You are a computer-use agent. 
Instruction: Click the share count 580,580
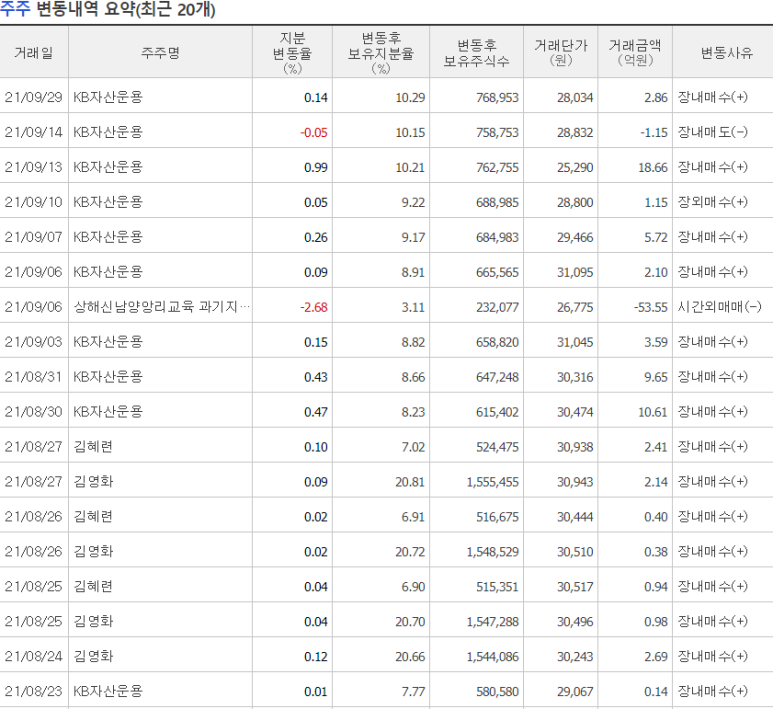(x=497, y=692)
